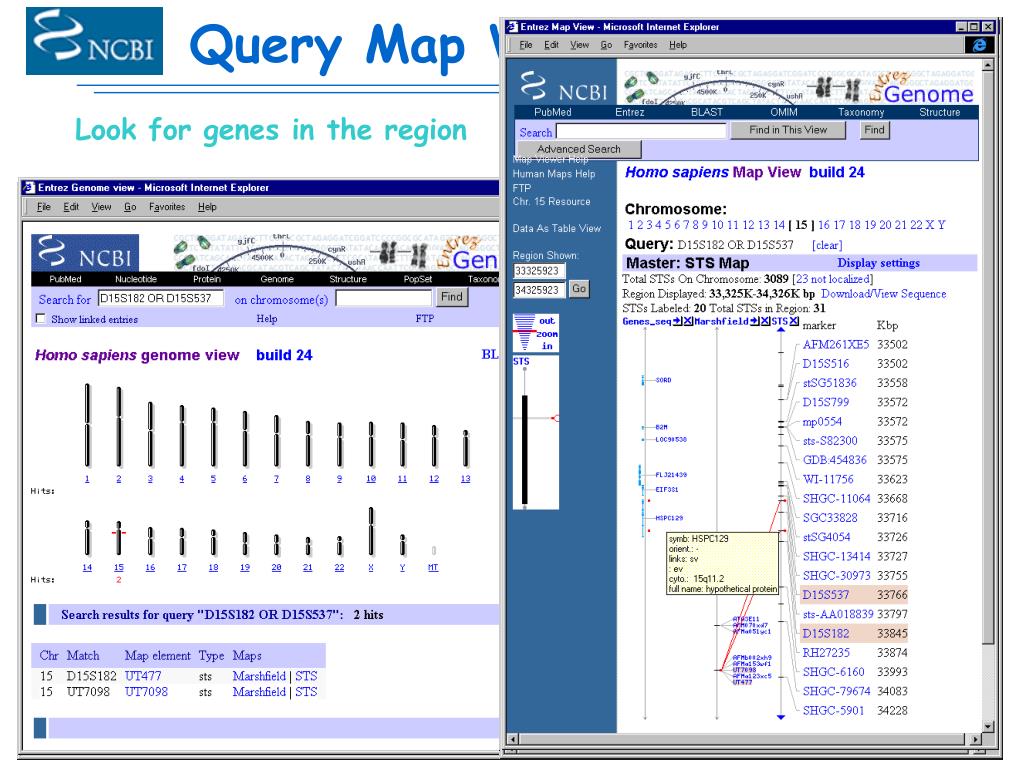Click the NCBI logo in the Genome view window
1024x768 pixels.
(x=85, y=253)
